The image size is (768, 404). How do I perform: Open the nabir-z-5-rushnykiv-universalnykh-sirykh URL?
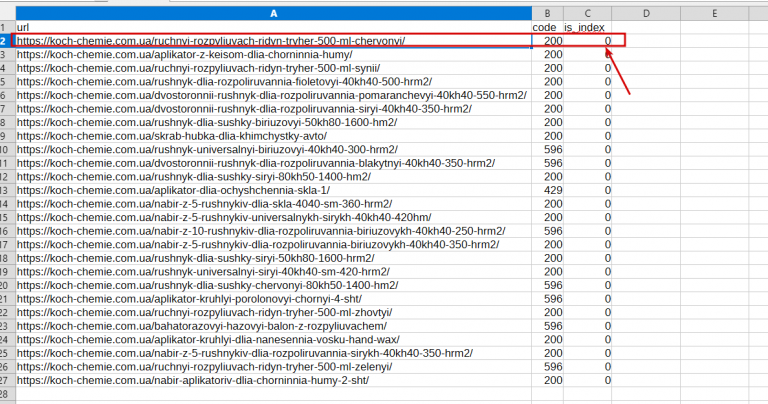(224, 217)
